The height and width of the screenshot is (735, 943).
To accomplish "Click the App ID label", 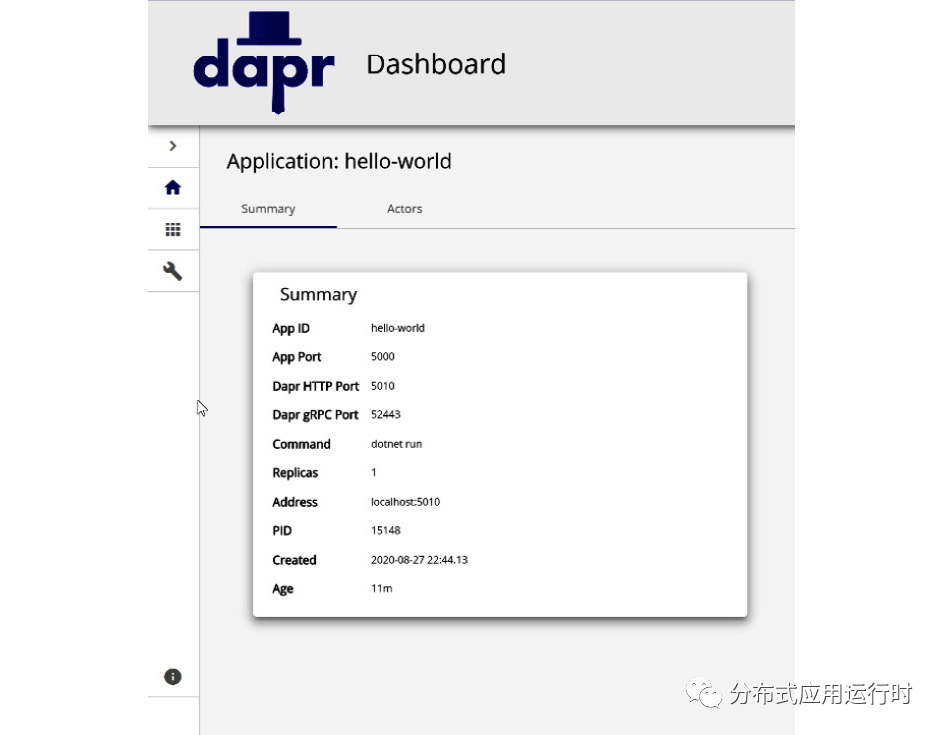I will (x=290, y=328).
